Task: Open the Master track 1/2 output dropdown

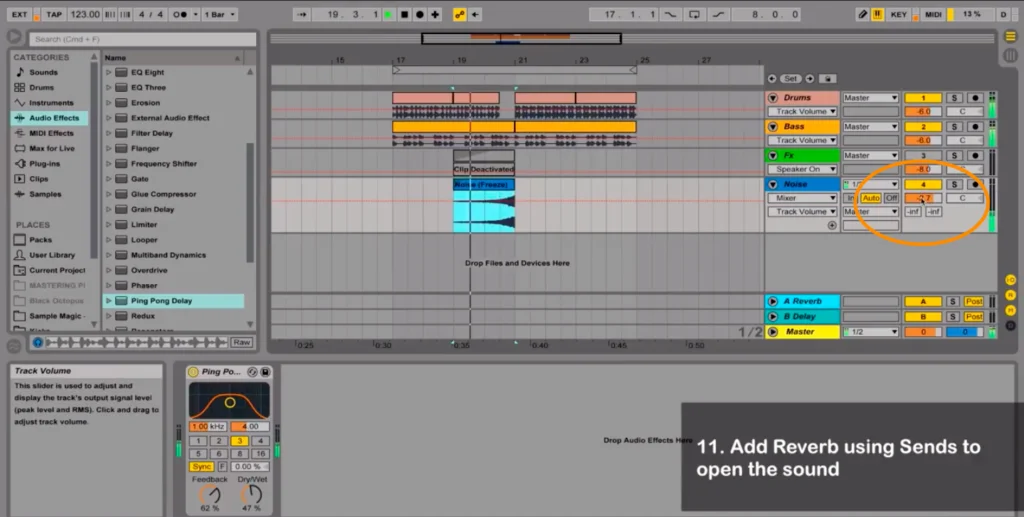Action: click(x=871, y=332)
